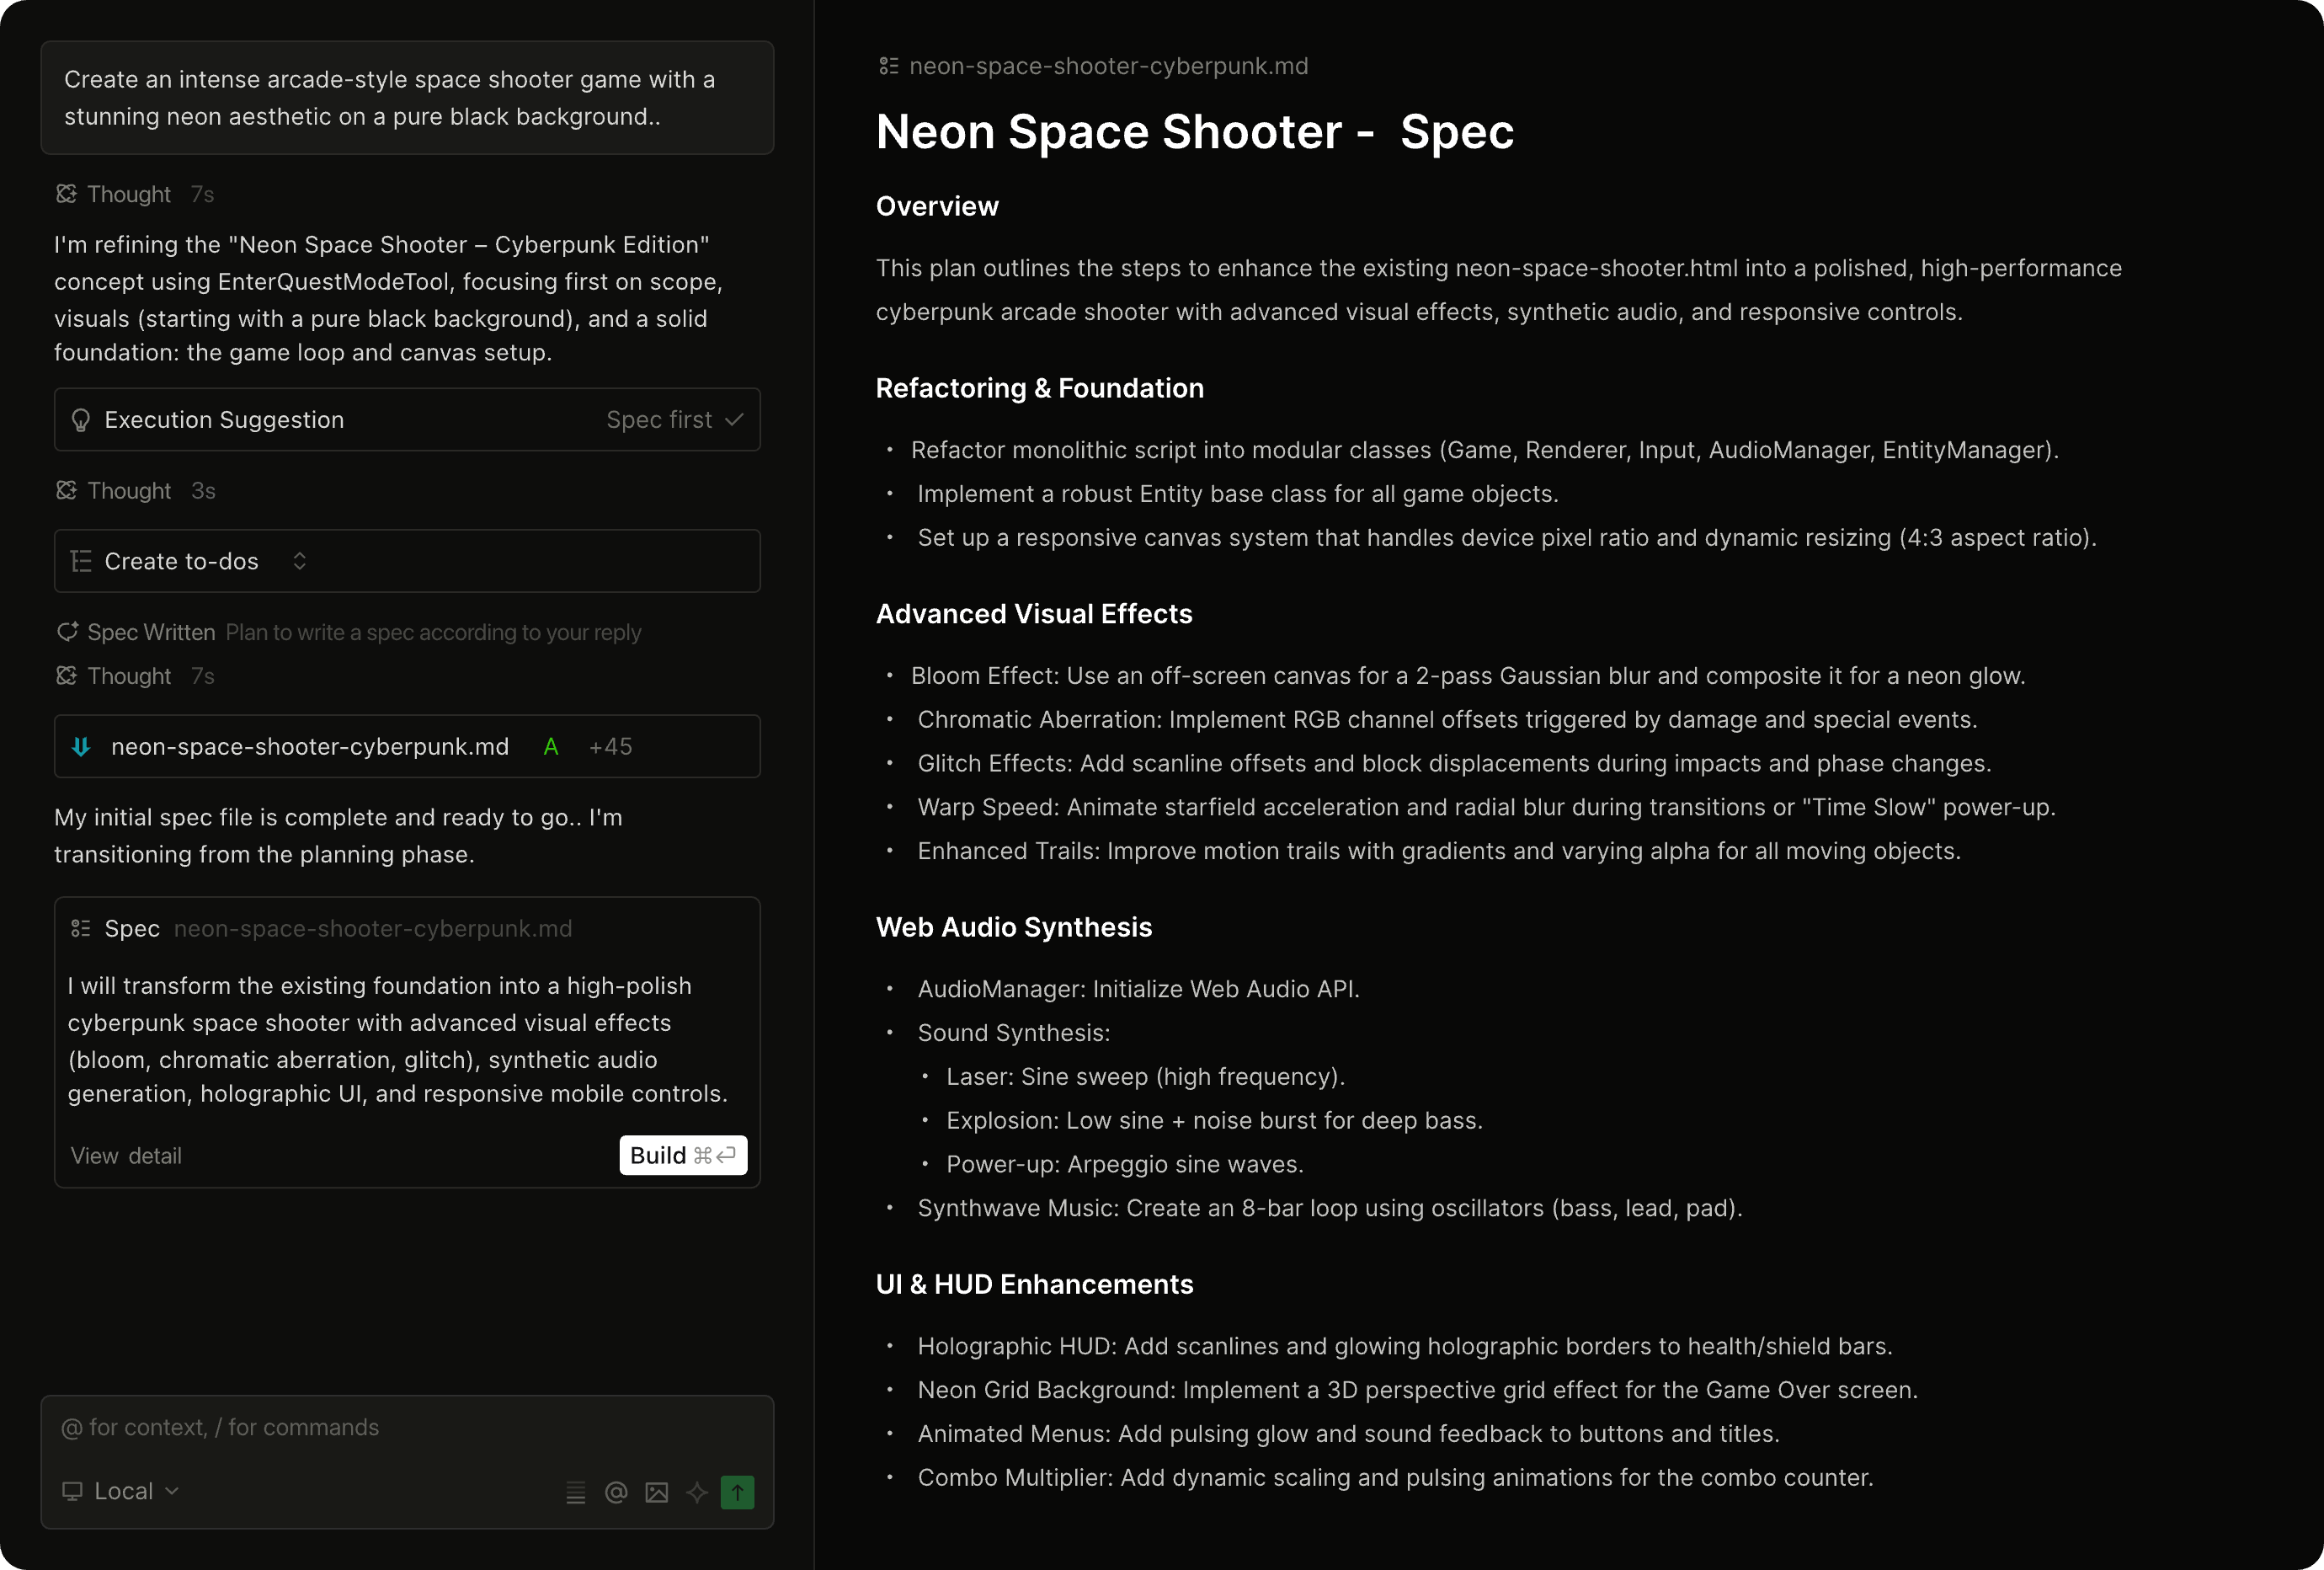Click the chat input field

(x=400, y=1428)
